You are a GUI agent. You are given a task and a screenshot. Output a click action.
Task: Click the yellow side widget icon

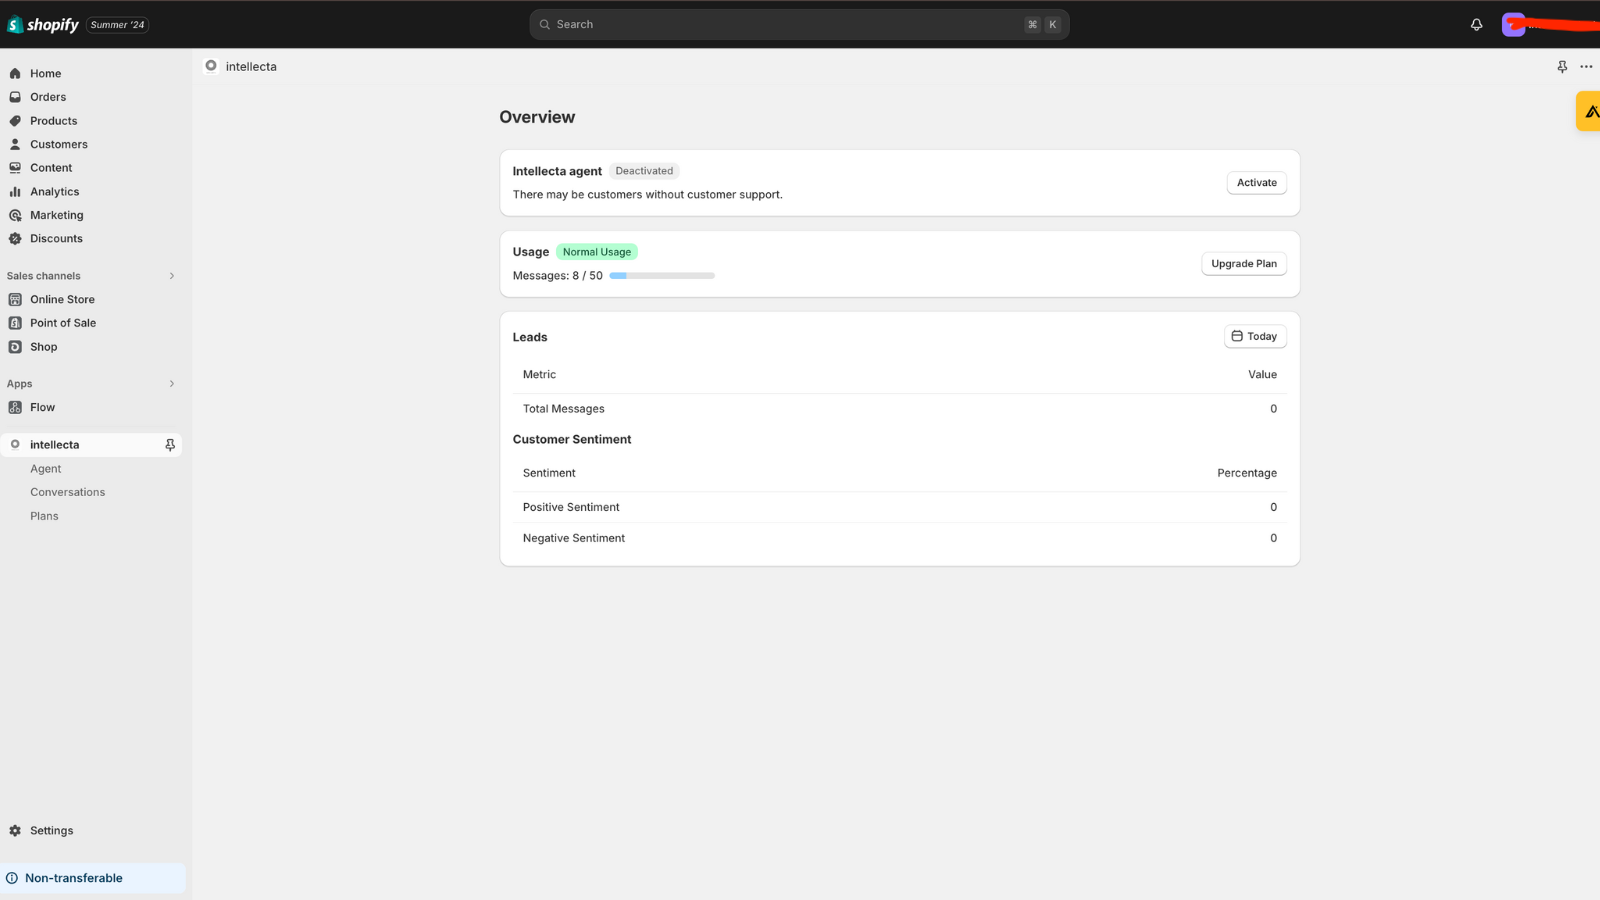(1589, 111)
